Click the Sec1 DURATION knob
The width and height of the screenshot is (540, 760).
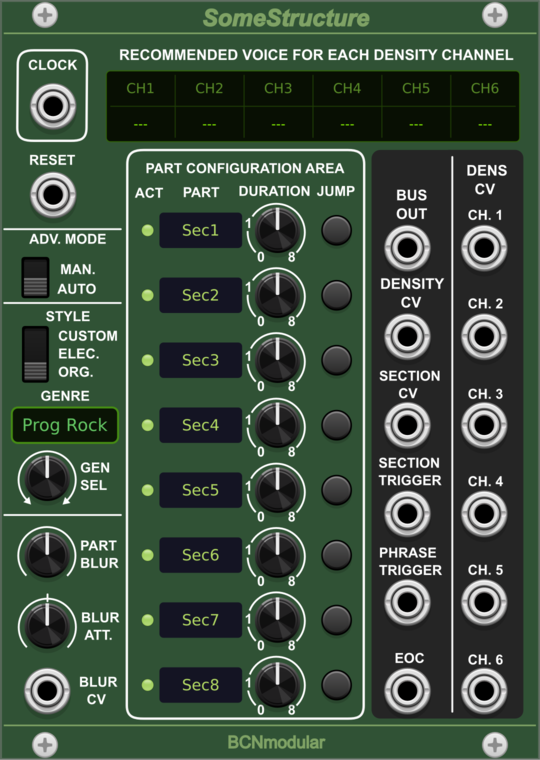(277, 230)
